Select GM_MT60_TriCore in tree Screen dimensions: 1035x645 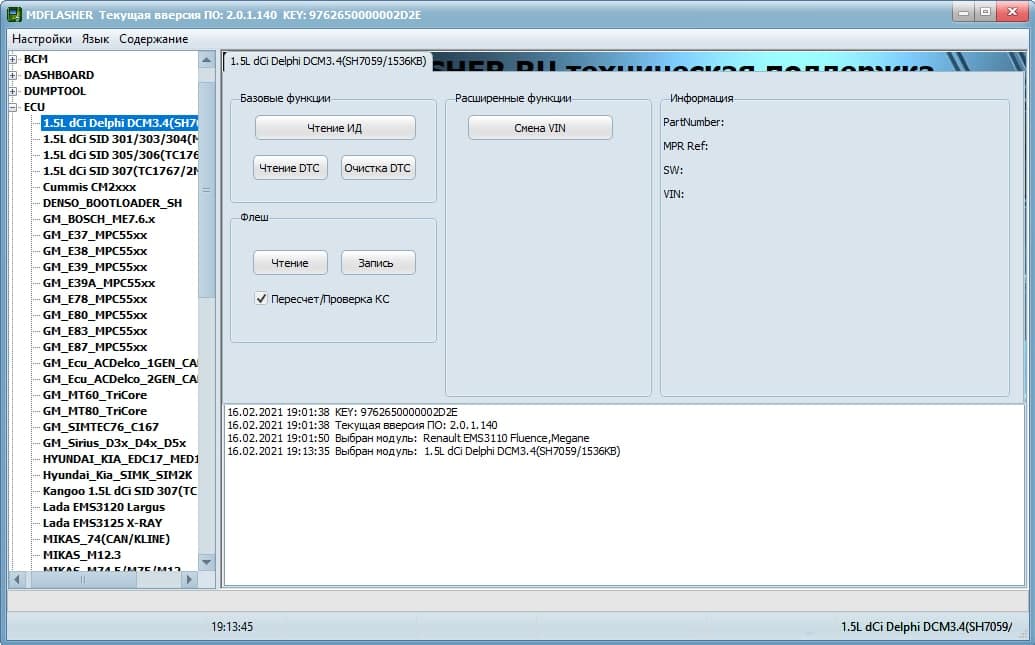tap(95, 395)
